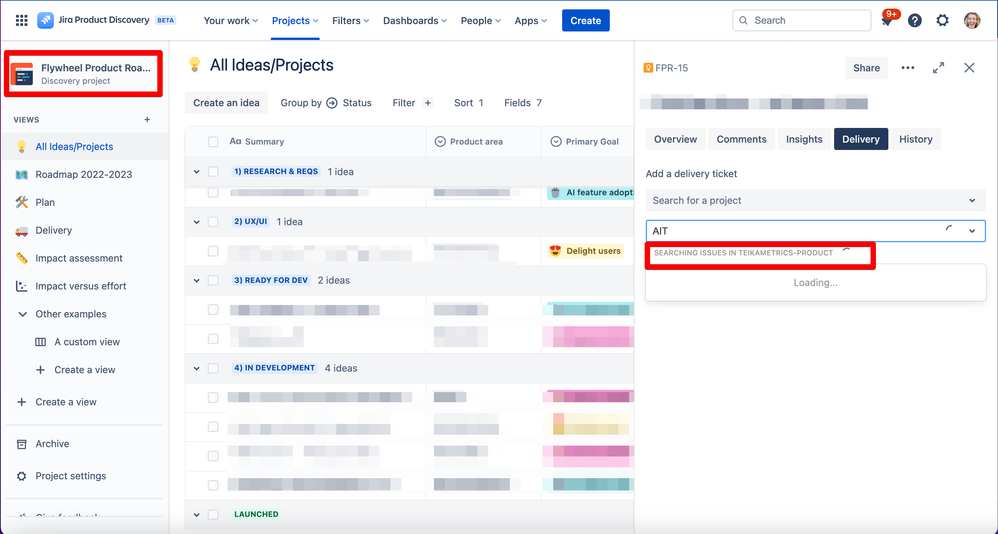Switch to the History tab
Screen dimensions: 998x534
[915, 139]
